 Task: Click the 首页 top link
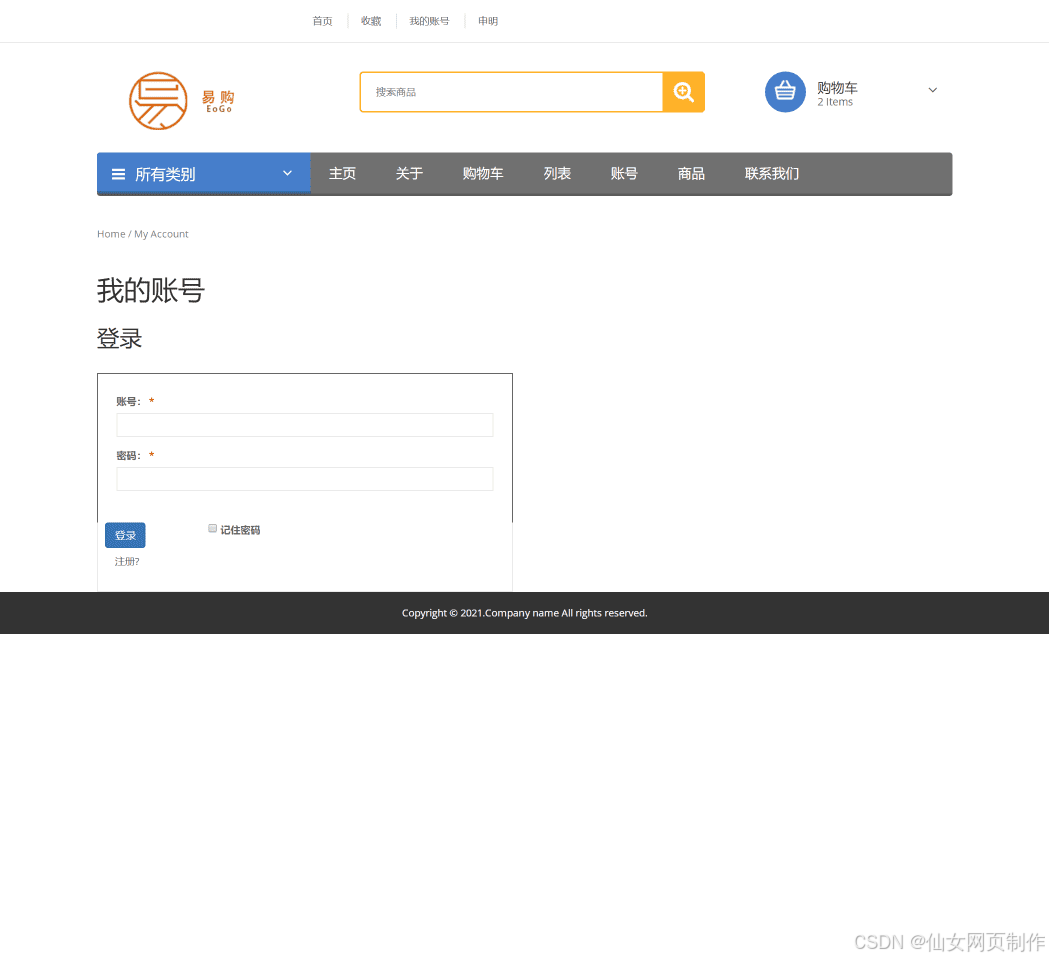point(322,21)
